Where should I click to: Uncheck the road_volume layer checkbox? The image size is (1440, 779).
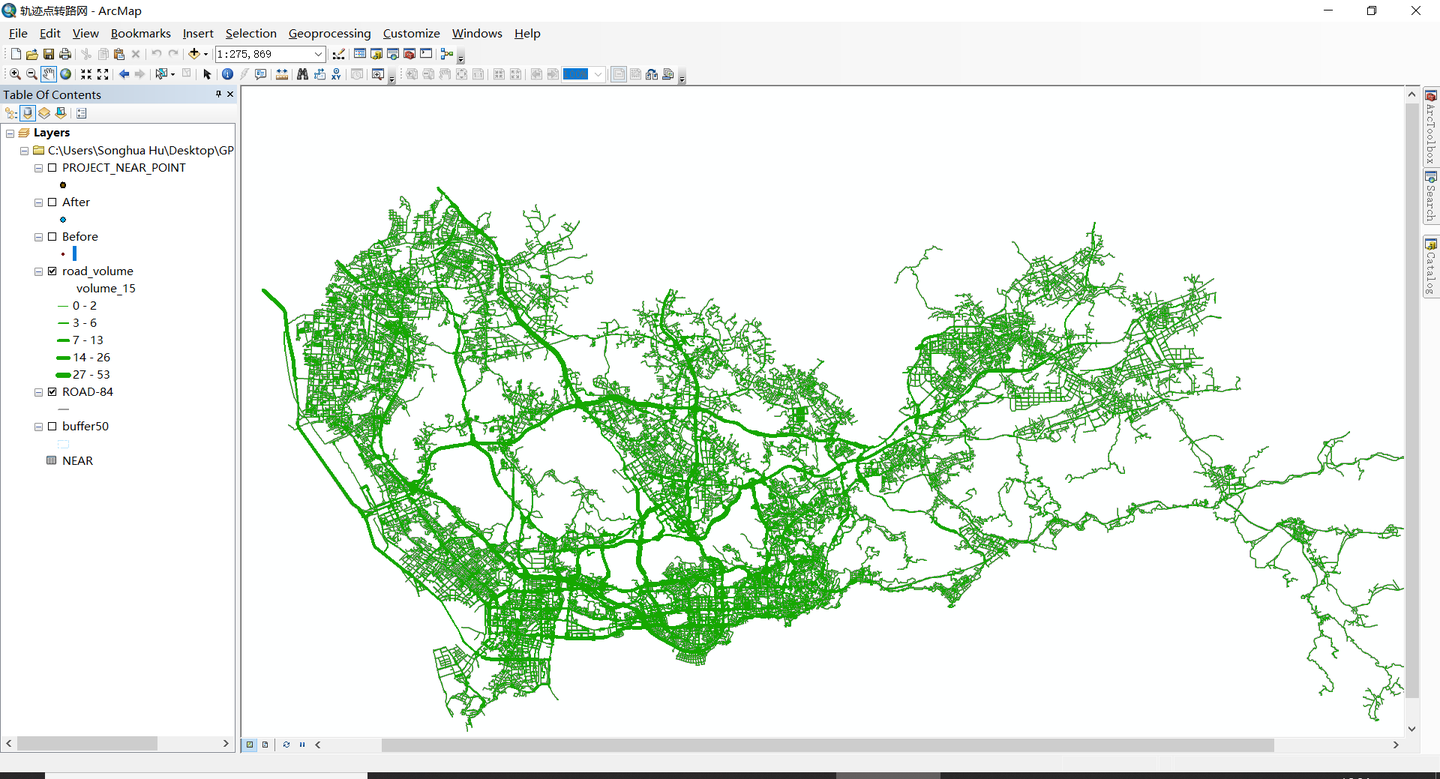[x=53, y=271]
